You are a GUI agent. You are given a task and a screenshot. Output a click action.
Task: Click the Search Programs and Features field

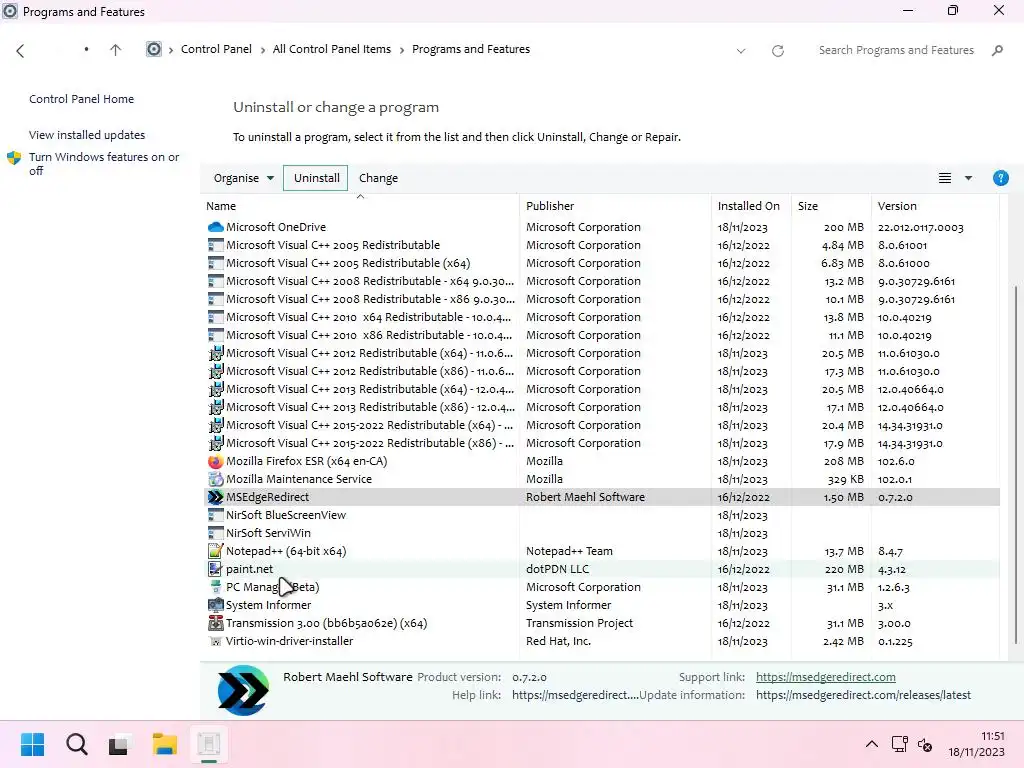click(896, 50)
